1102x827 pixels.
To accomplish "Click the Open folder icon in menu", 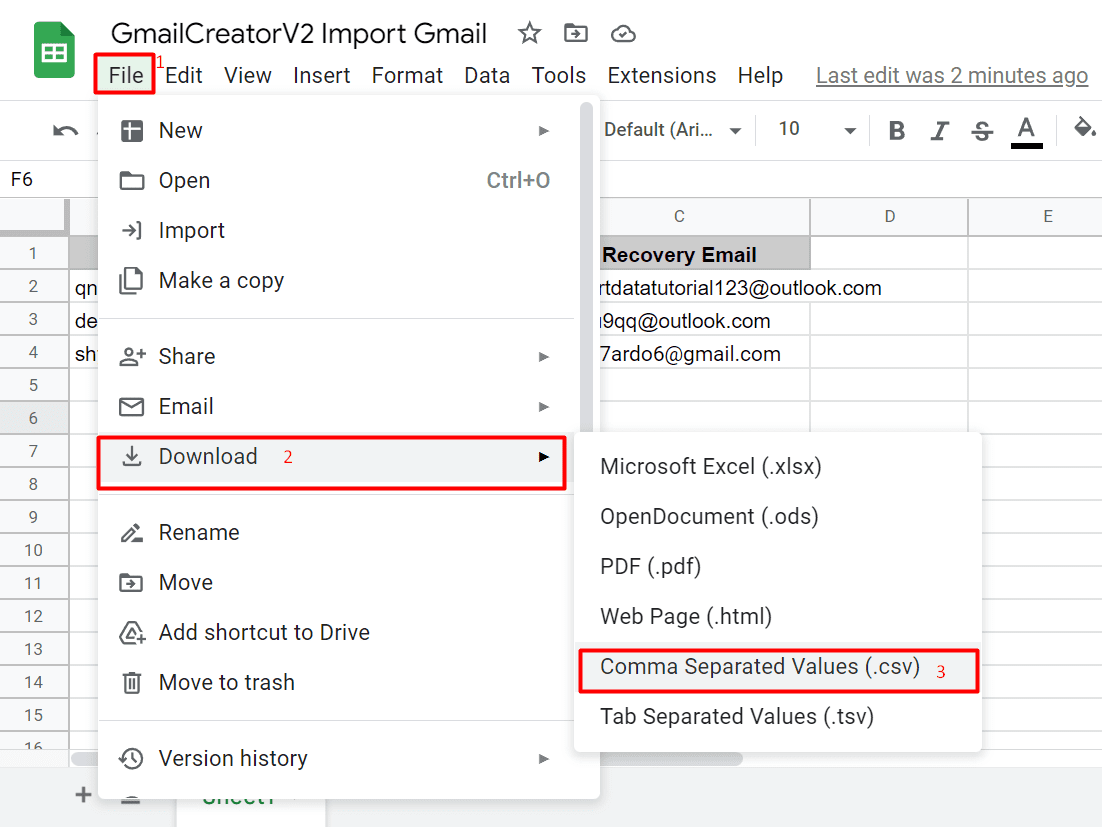I will [x=131, y=181].
